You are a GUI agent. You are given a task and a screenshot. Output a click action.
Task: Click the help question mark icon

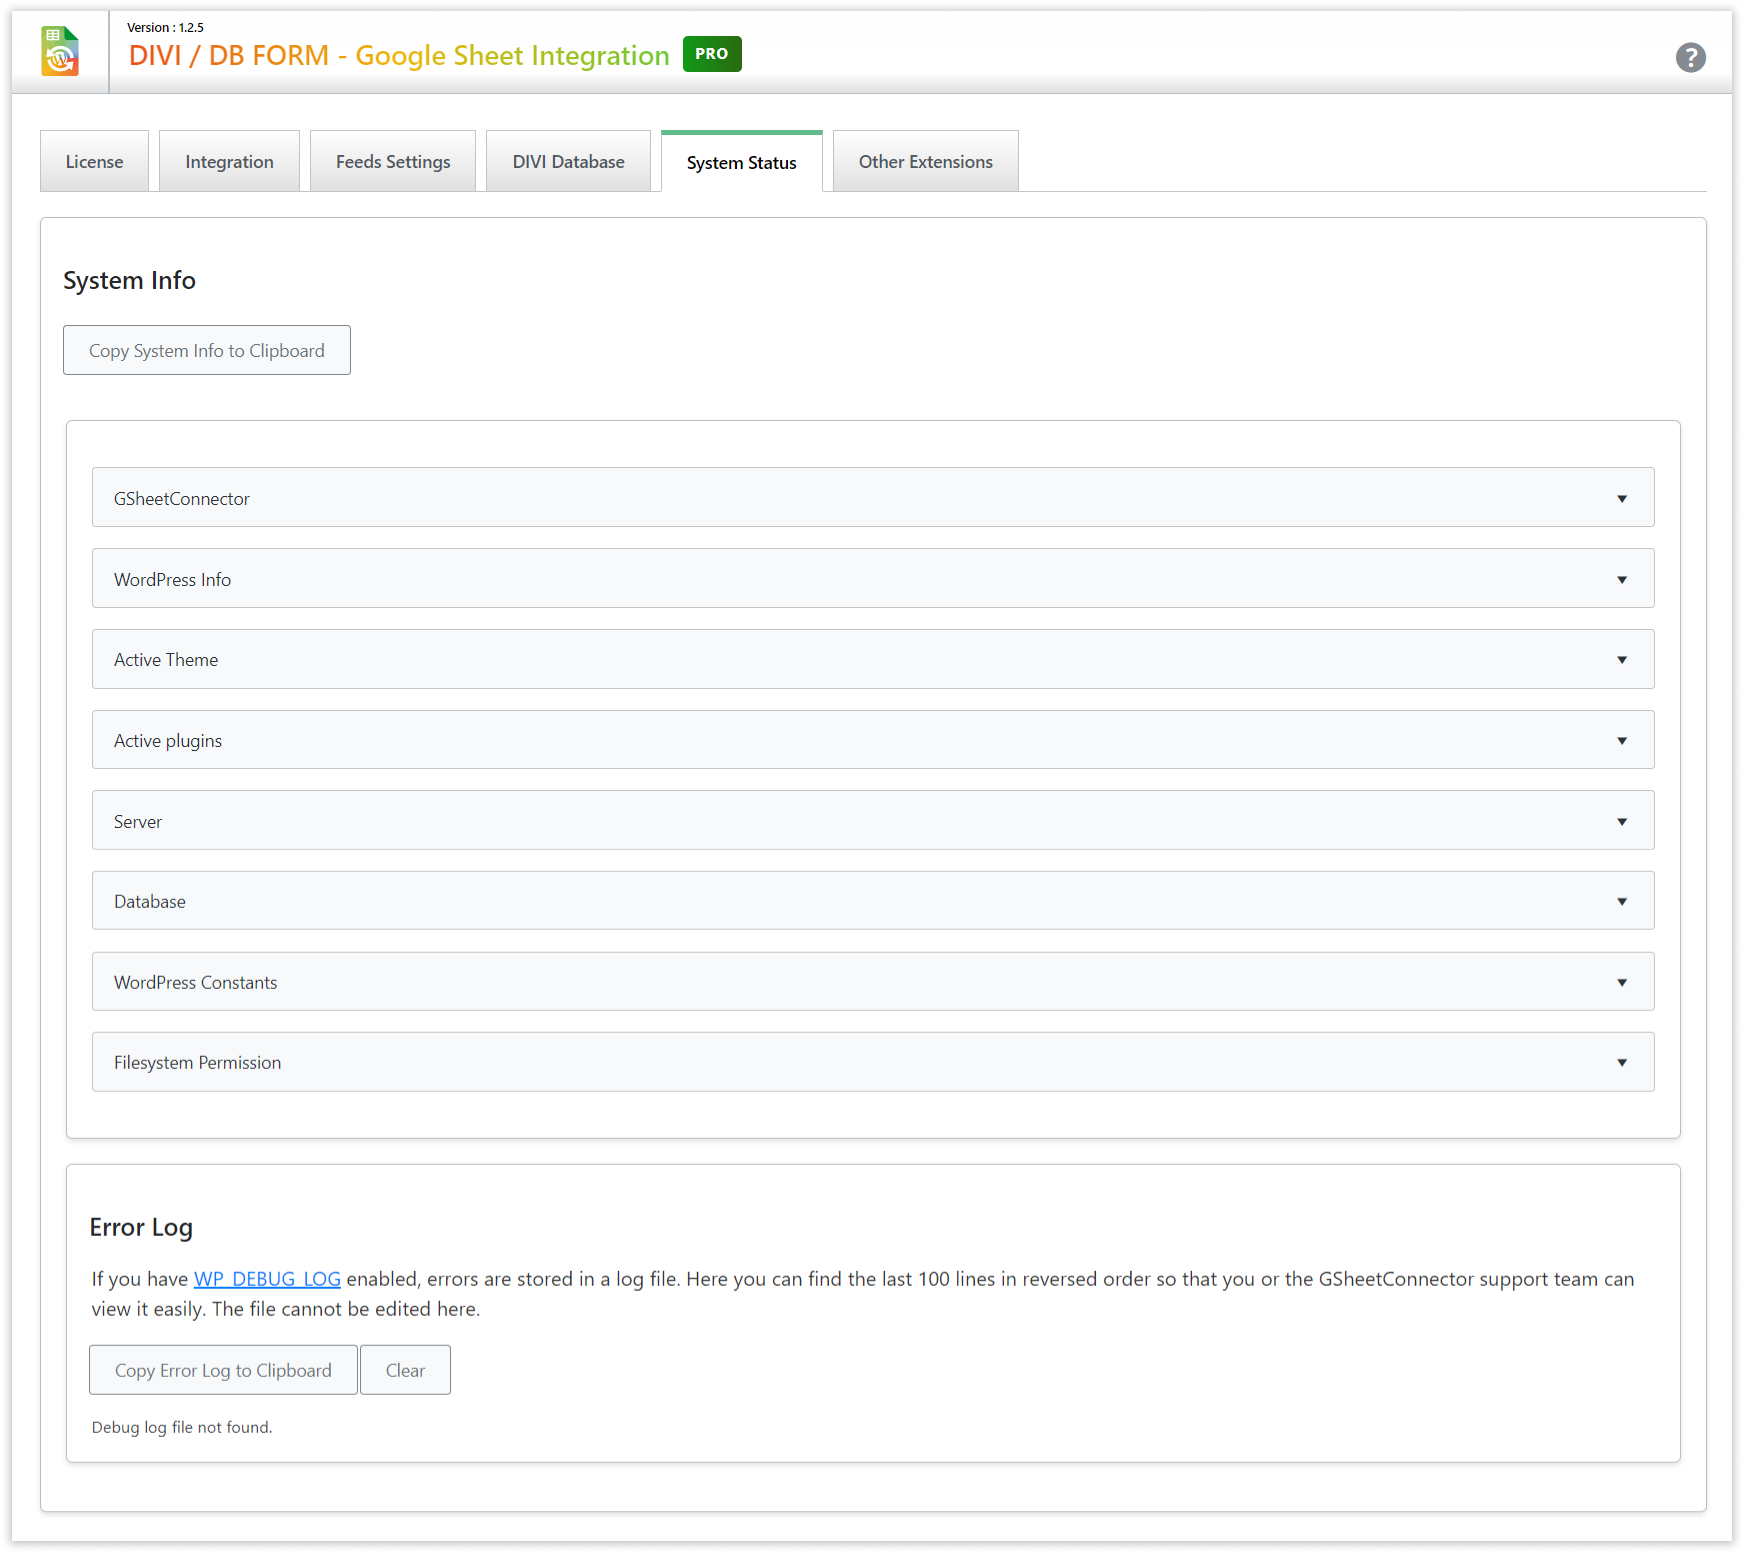point(1690,58)
